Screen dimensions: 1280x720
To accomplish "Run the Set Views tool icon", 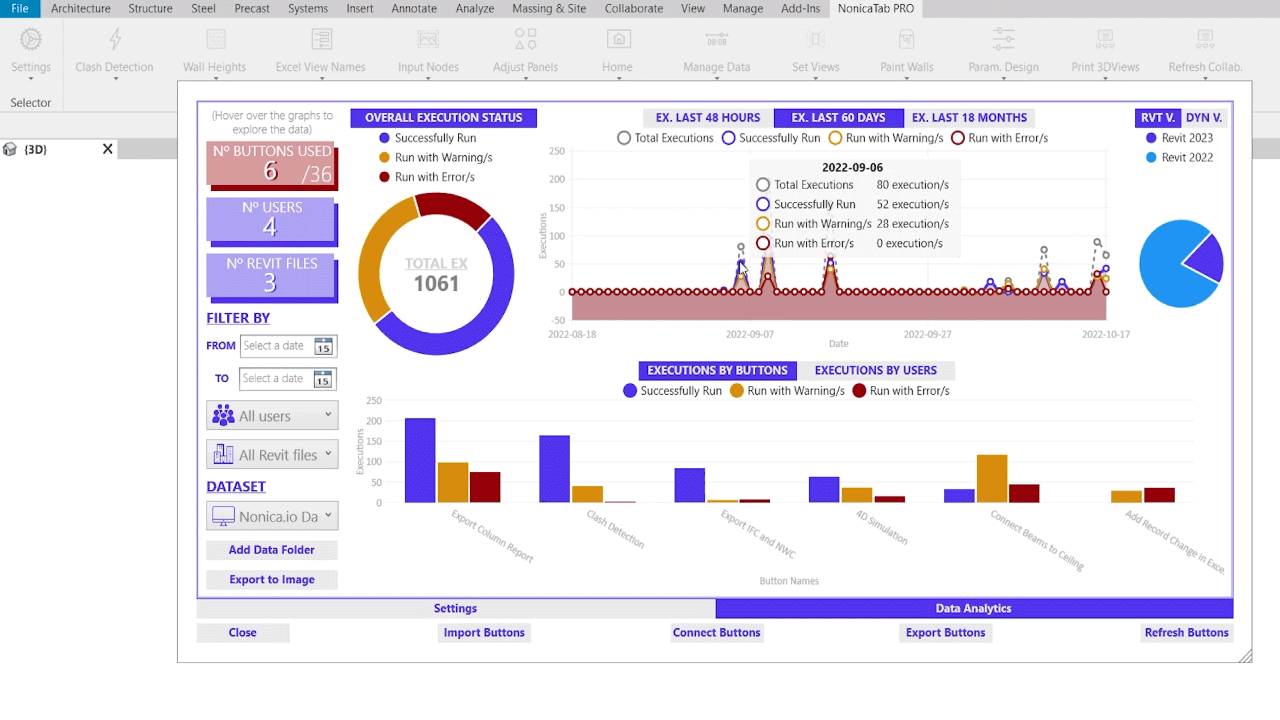I will click(815, 40).
